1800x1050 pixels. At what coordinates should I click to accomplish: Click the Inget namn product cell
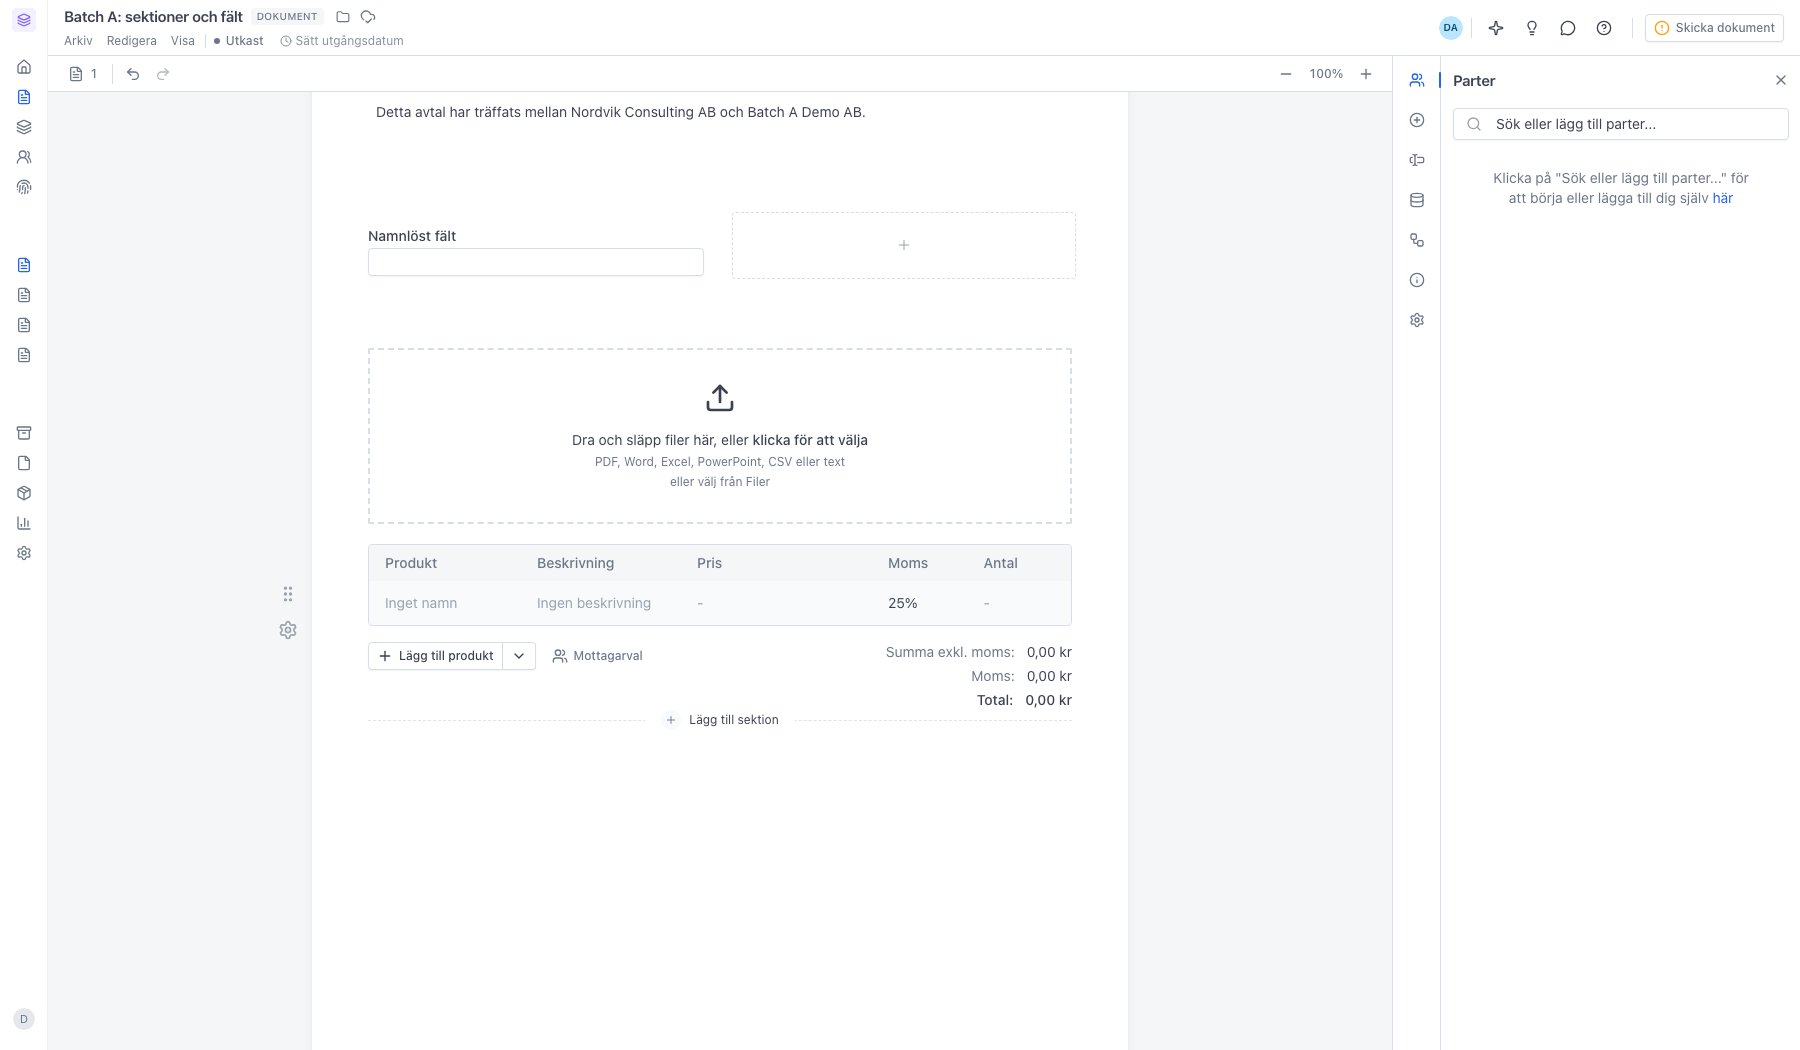click(421, 603)
